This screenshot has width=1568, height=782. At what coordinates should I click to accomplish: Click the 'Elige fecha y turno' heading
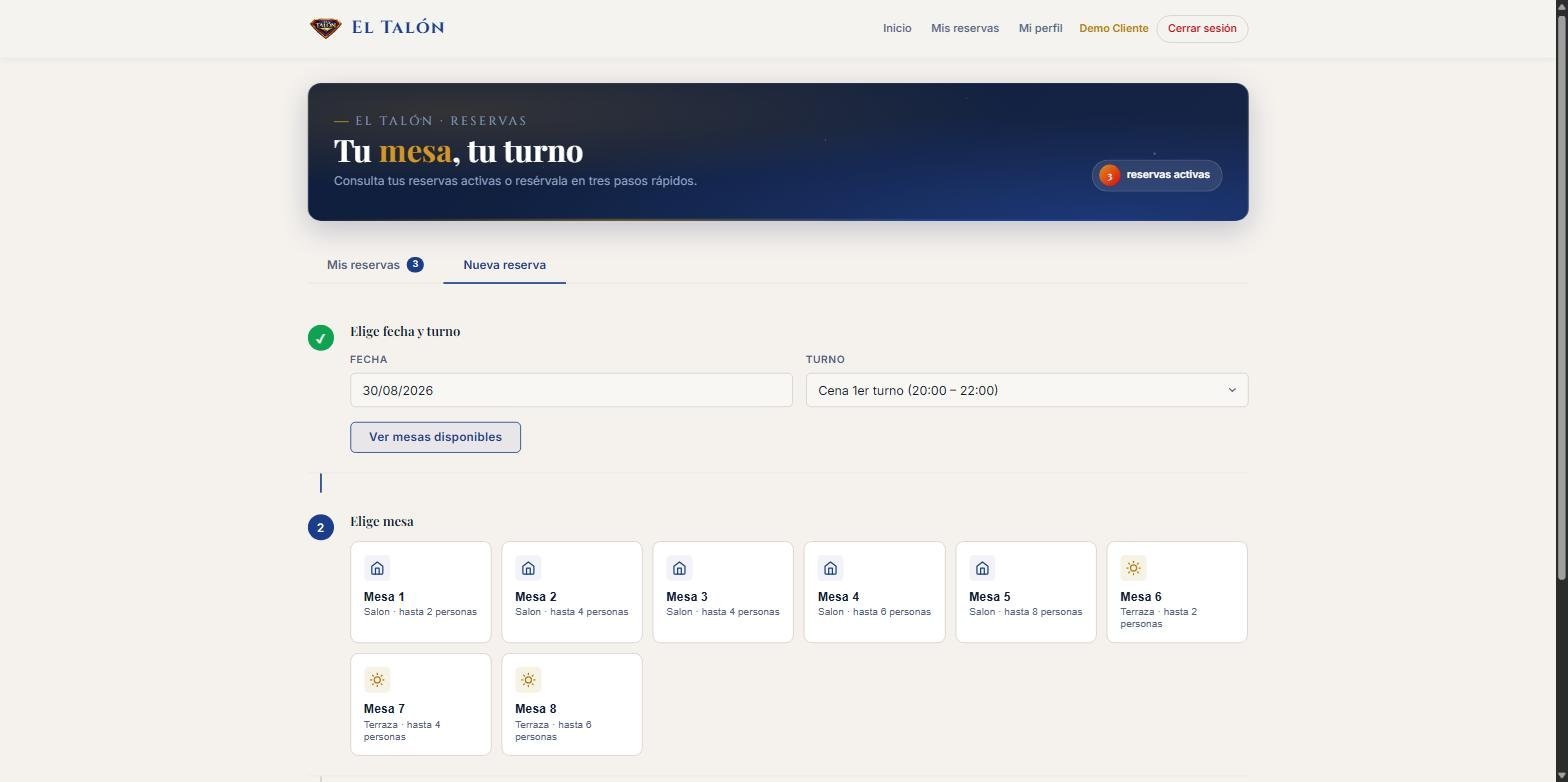[405, 331]
